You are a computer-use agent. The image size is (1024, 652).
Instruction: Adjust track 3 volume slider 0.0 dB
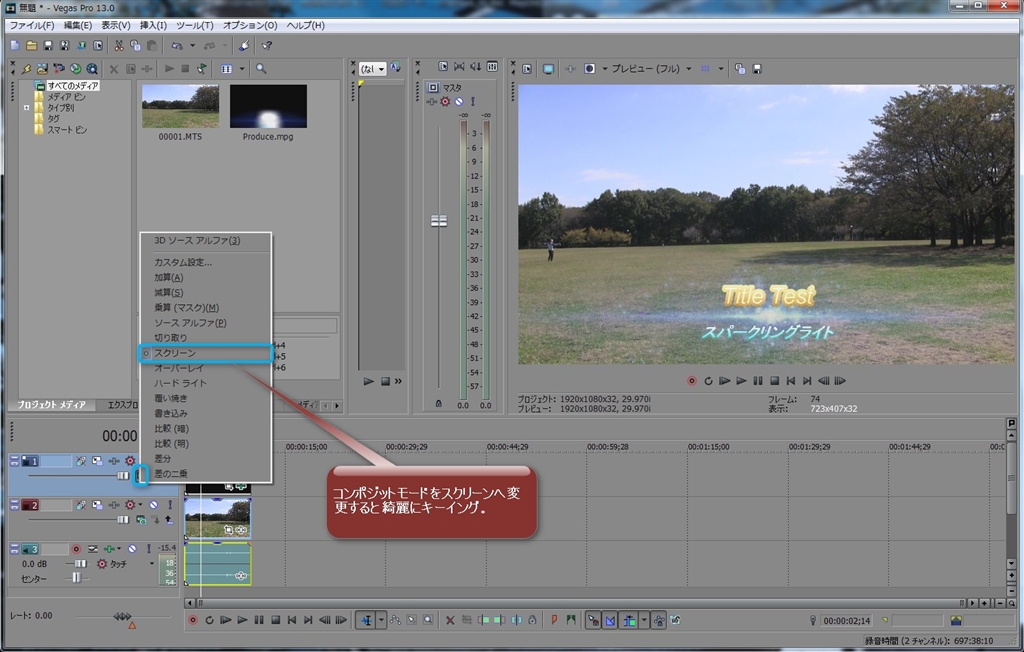(x=80, y=564)
